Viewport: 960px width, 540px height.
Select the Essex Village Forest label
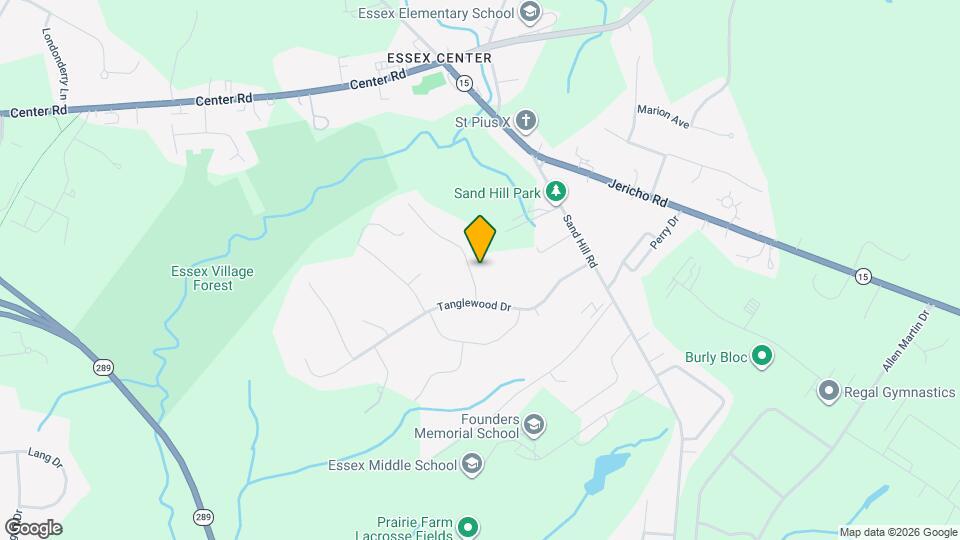tap(212, 278)
